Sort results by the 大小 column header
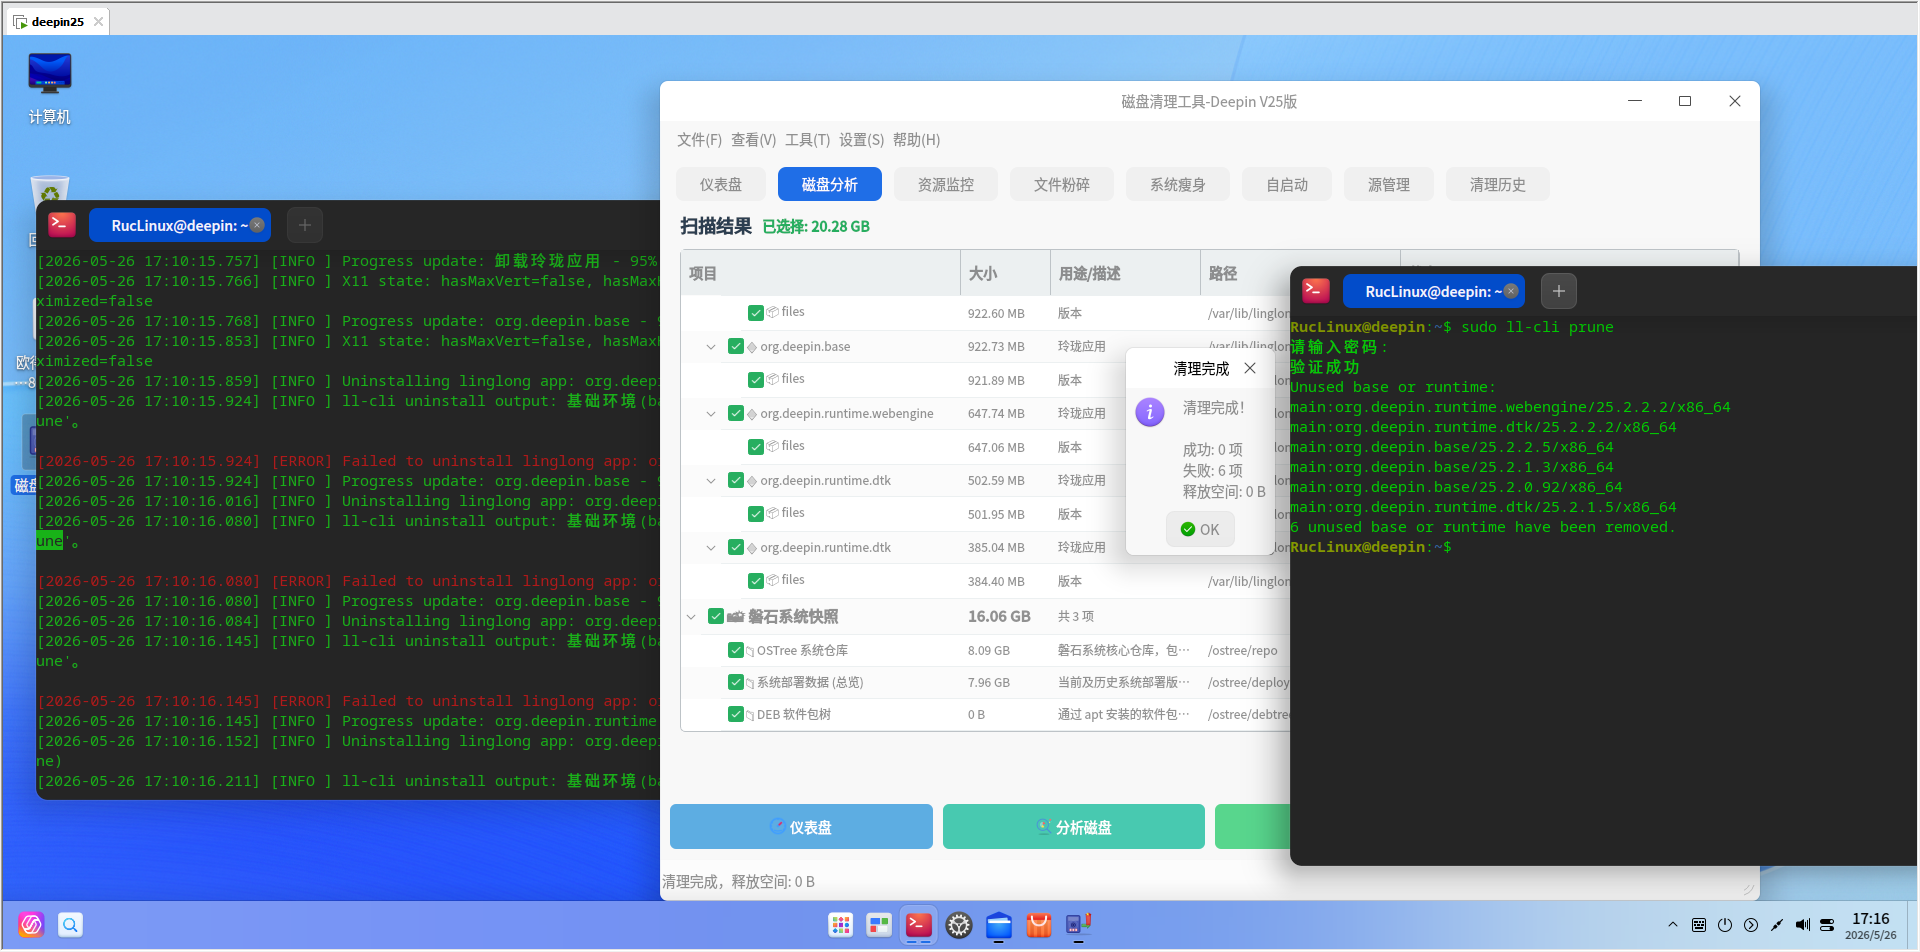The width and height of the screenshot is (1920, 952). click(x=1005, y=273)
